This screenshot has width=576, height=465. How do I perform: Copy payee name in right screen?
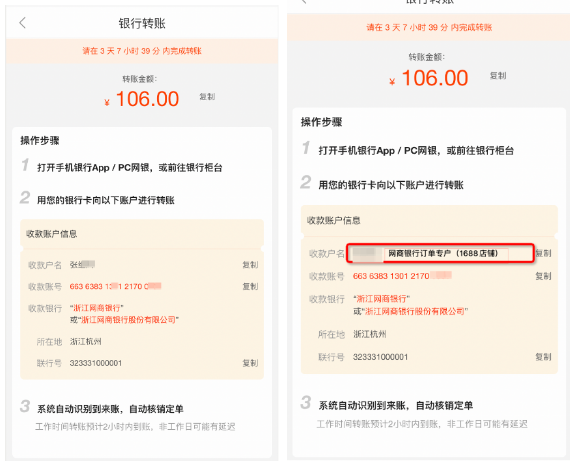pos(543,253)
